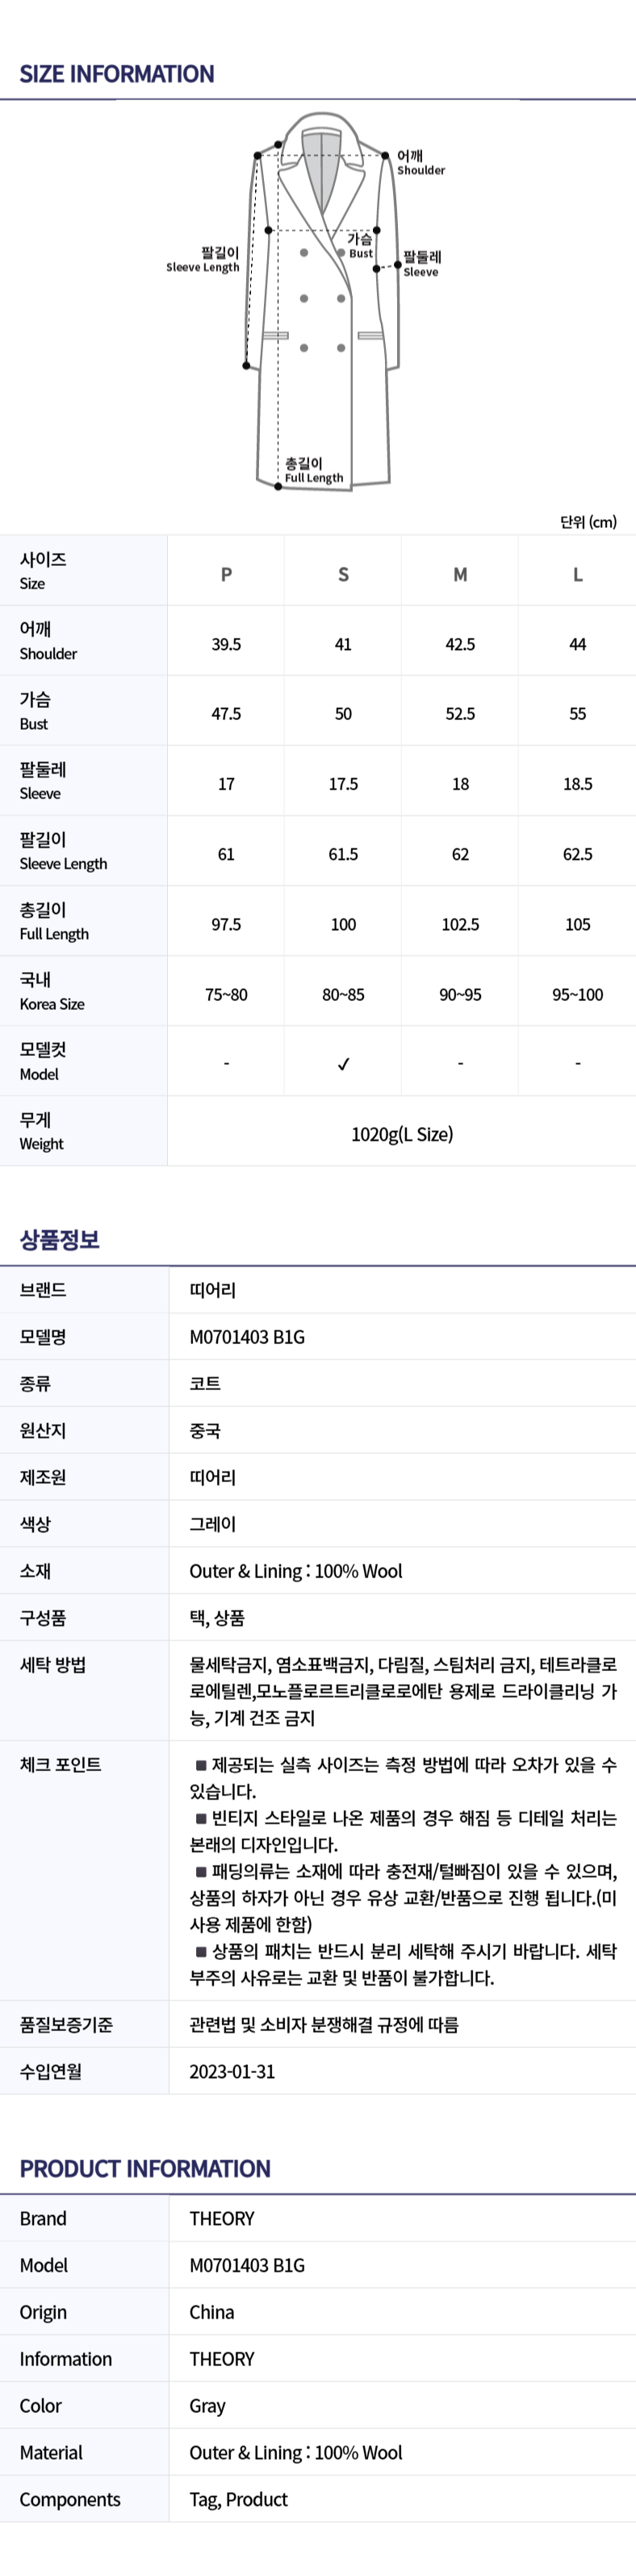Image resolution: width=636 pixels, height=2576 pixels.
Task: Click the 1020g(L Size) weight value
Action: 402,1134
